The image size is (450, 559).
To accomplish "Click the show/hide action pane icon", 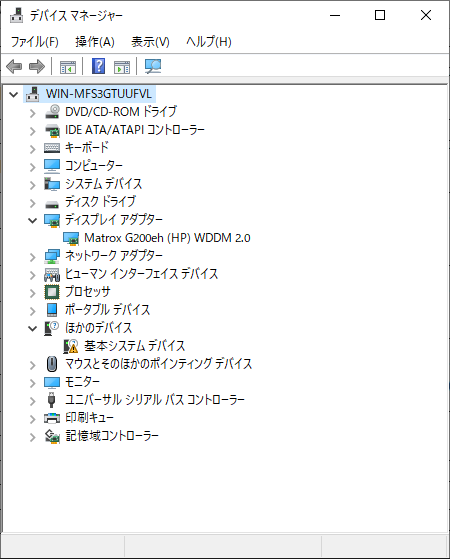I will pyautogui.click(x=122, y=67).
